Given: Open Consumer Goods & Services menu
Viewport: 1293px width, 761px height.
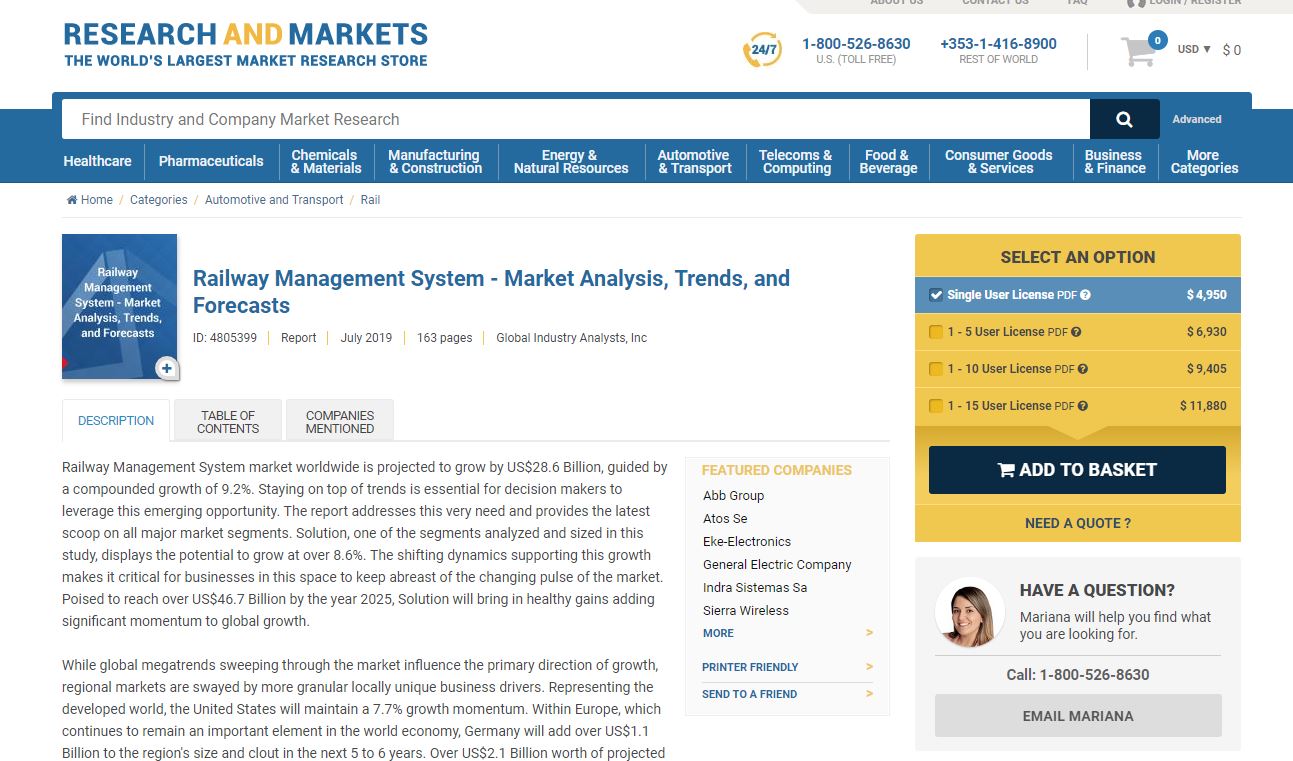Looking at the screenshot, I should click(x=999, y=162).
